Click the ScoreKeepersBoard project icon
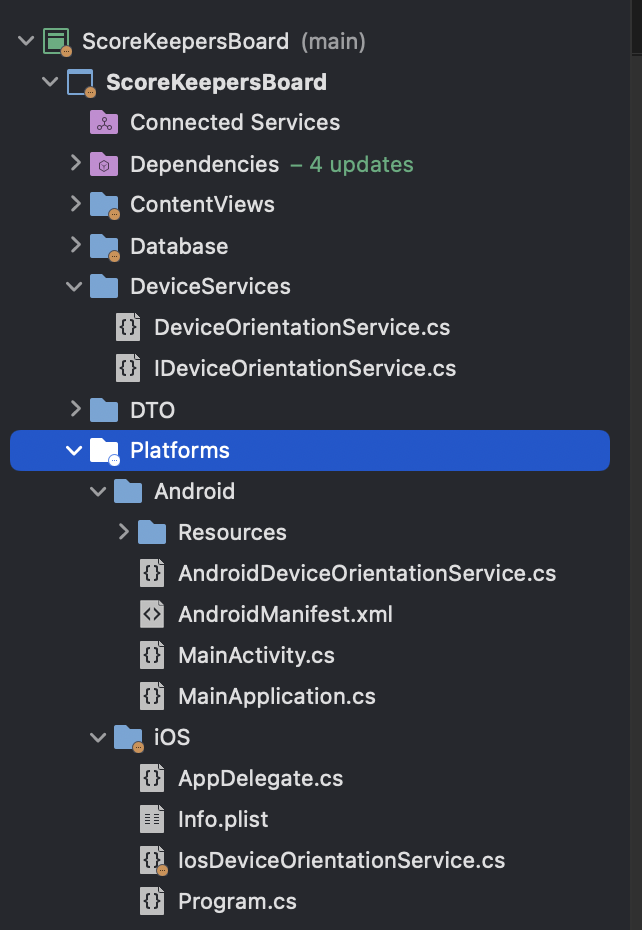The image size is (642, 930). [81, 82]
